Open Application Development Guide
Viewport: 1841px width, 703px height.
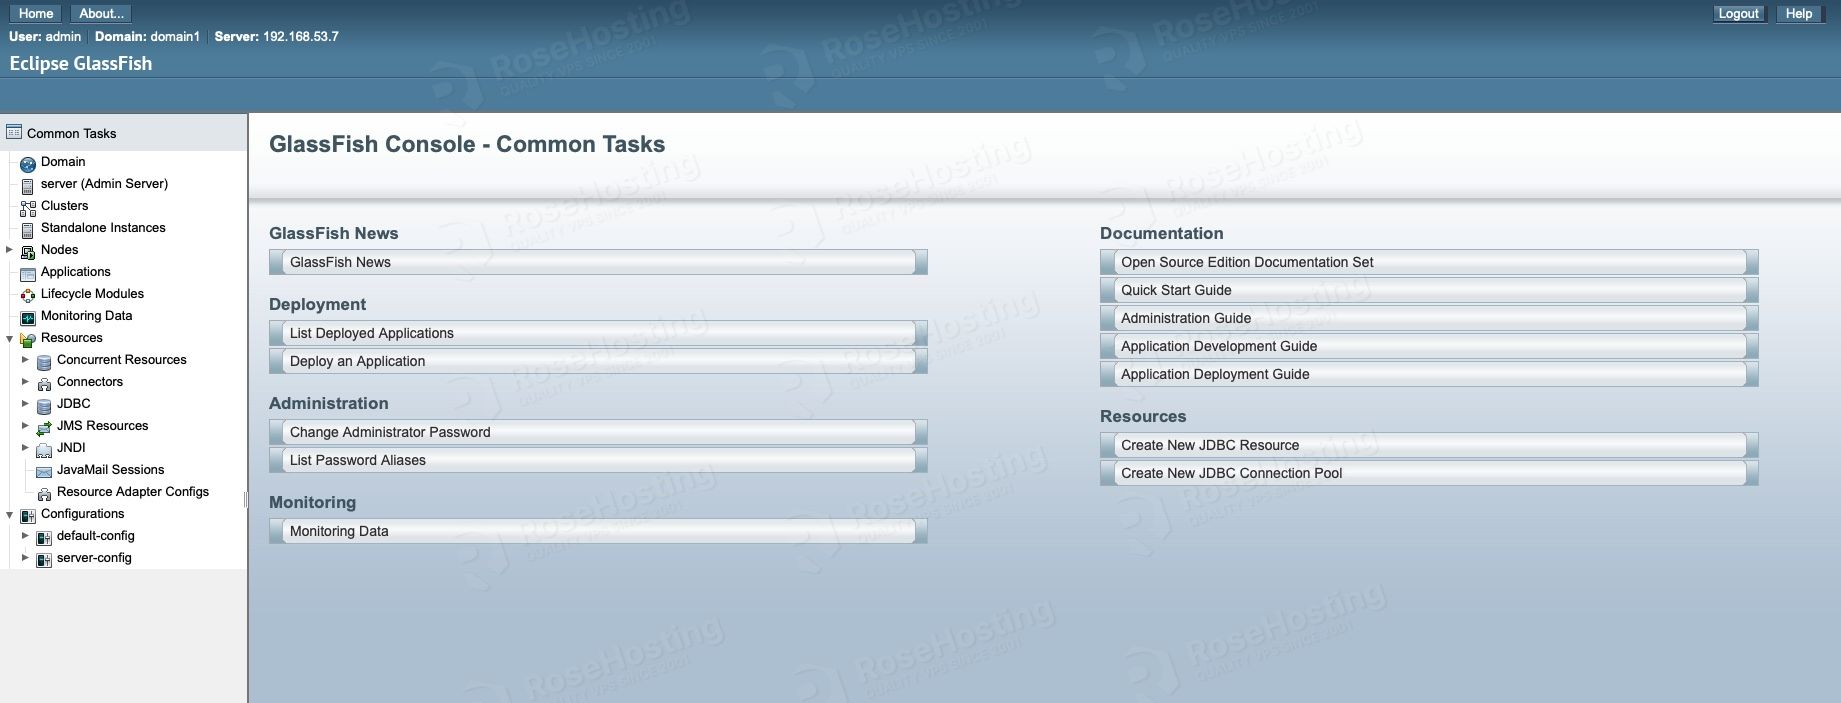pos(1429,346)
